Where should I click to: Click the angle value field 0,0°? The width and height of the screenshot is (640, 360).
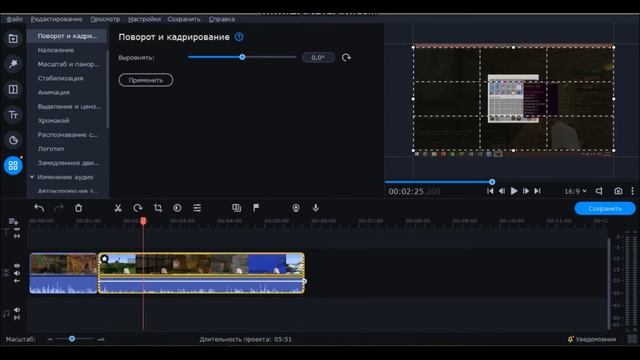318,58
